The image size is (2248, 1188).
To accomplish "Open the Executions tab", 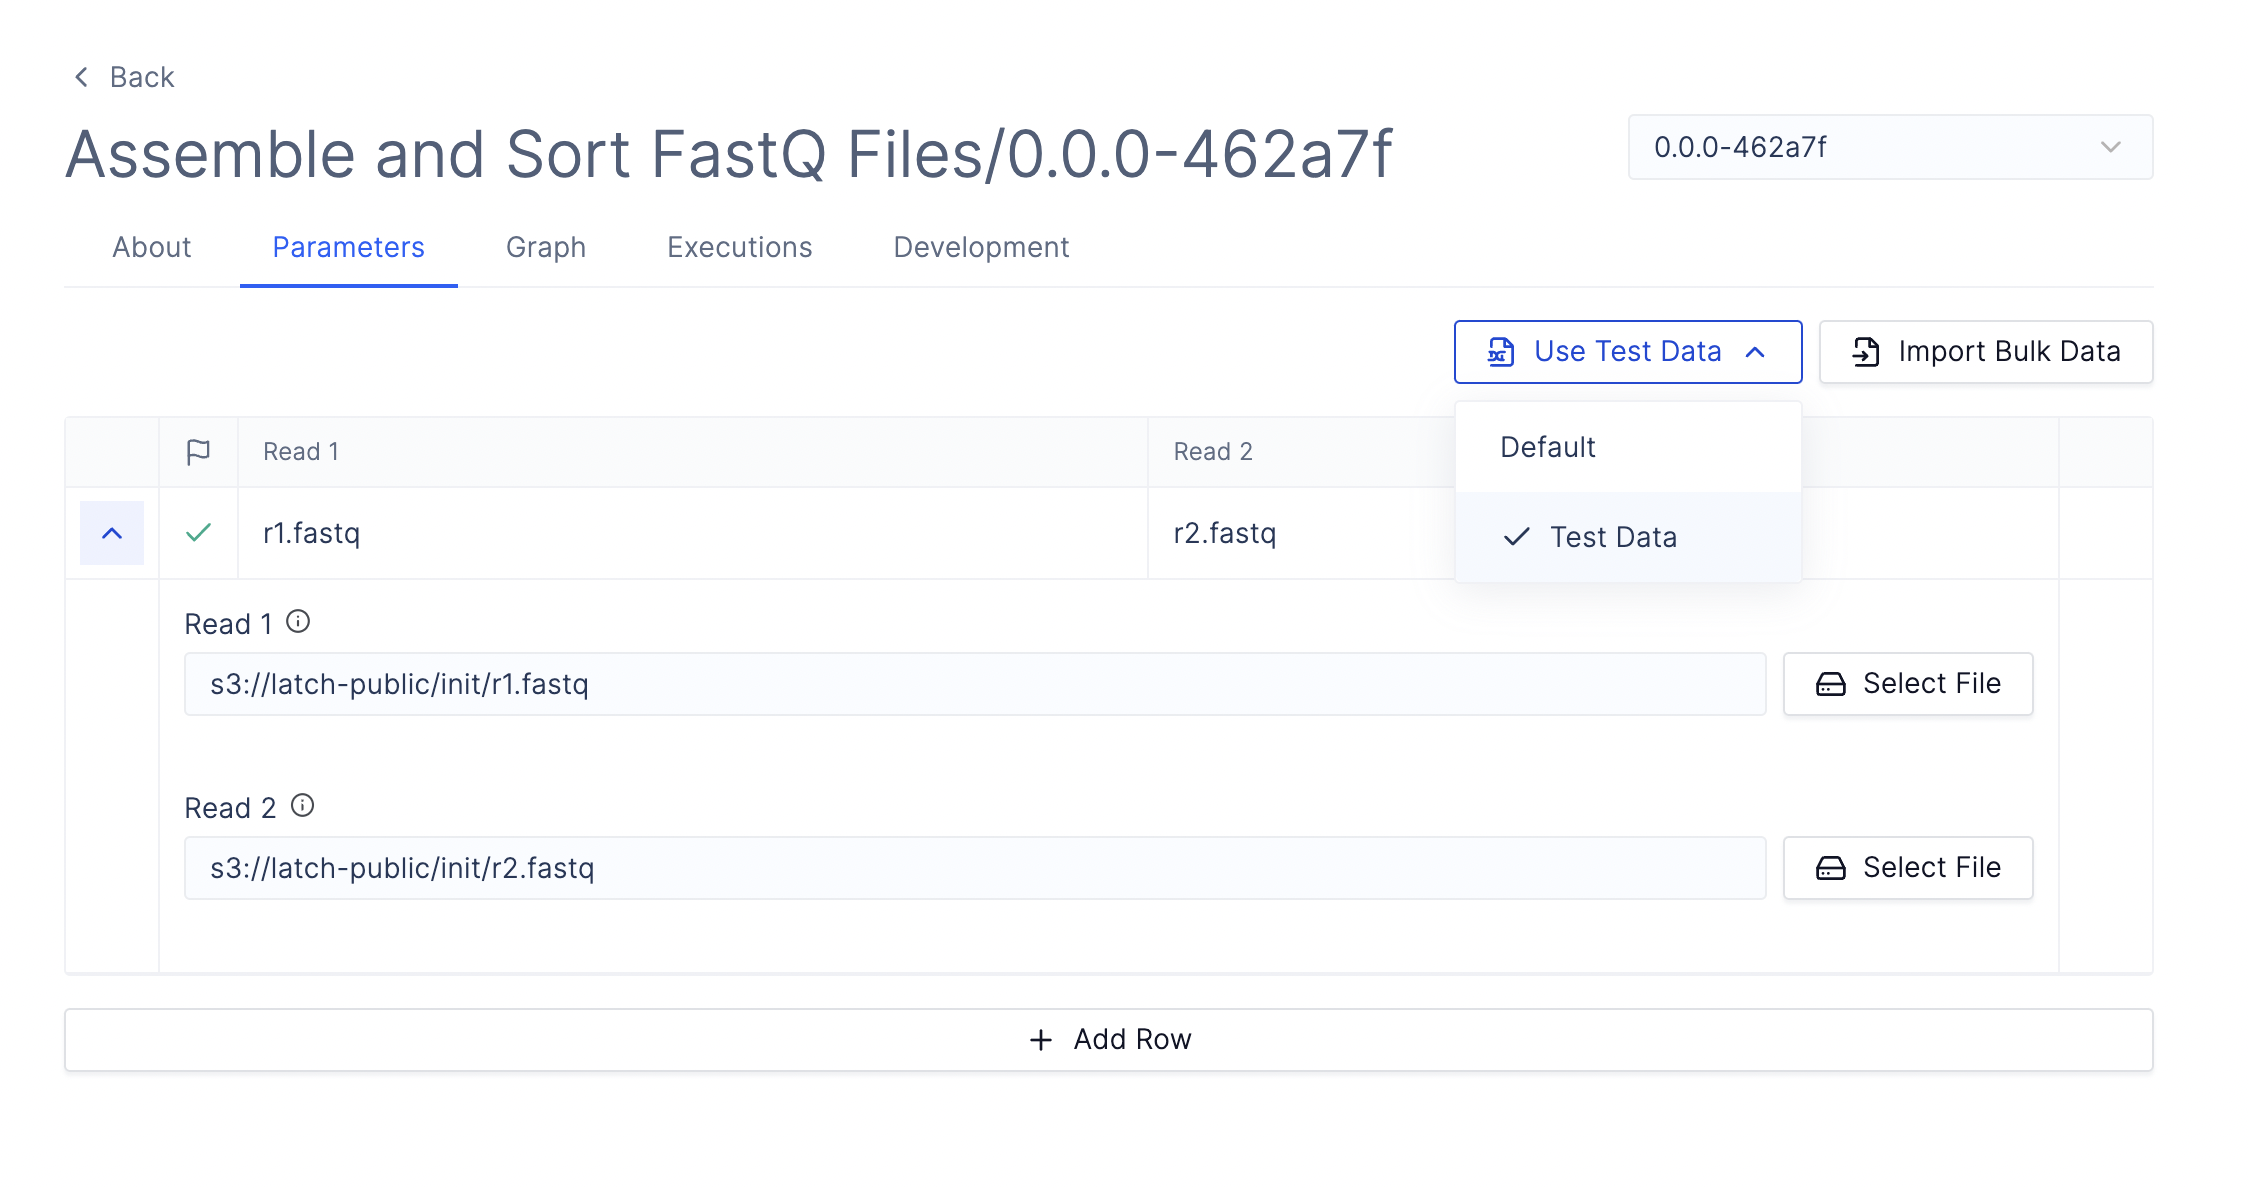I will point(739,247).
